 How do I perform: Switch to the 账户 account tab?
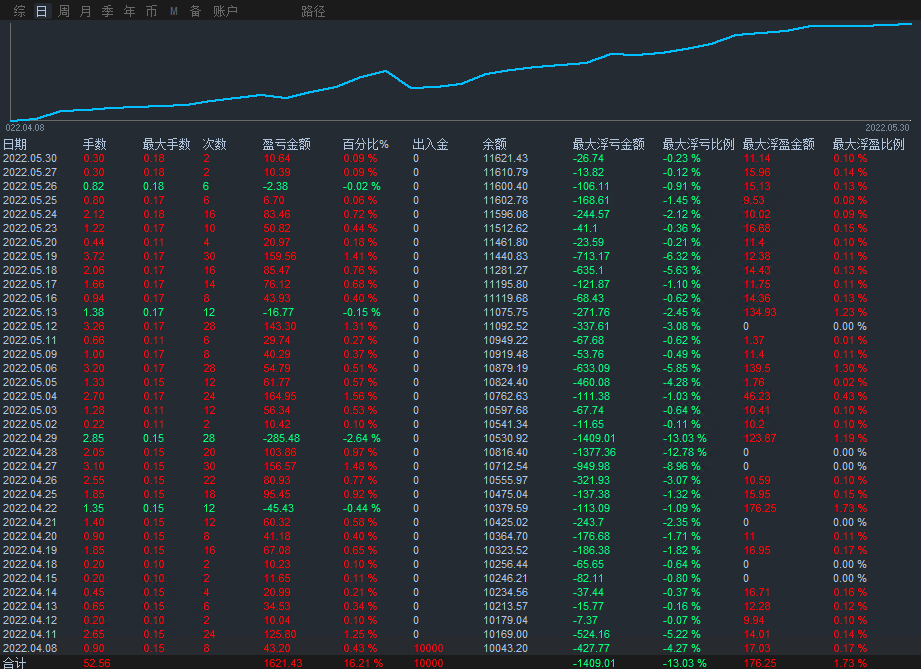225,11
